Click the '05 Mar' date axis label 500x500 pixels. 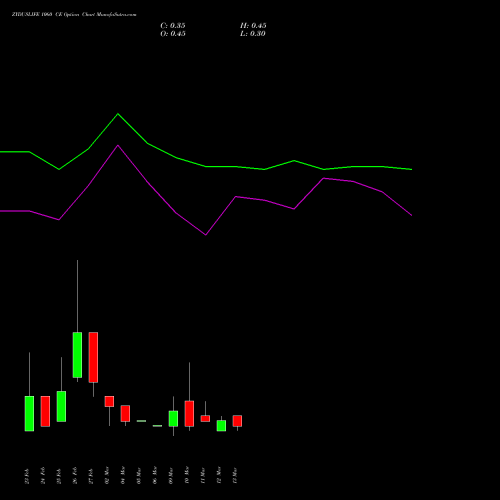[139, 475]
